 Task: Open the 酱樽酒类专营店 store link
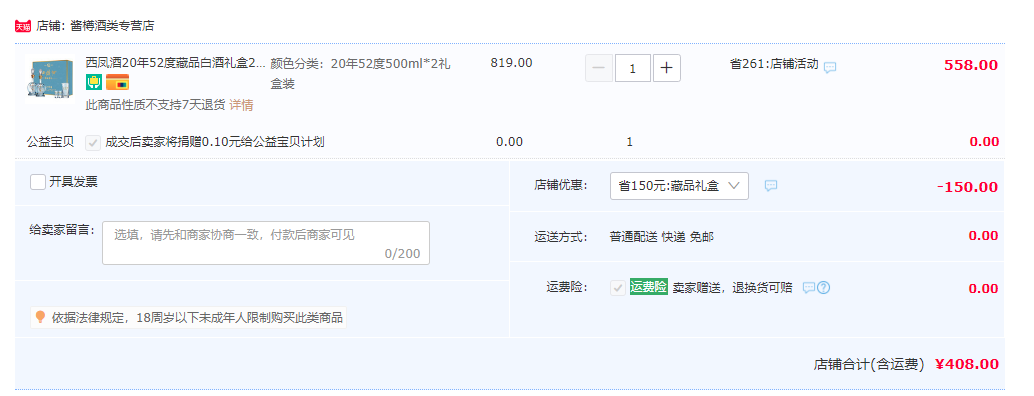point(112,26)
